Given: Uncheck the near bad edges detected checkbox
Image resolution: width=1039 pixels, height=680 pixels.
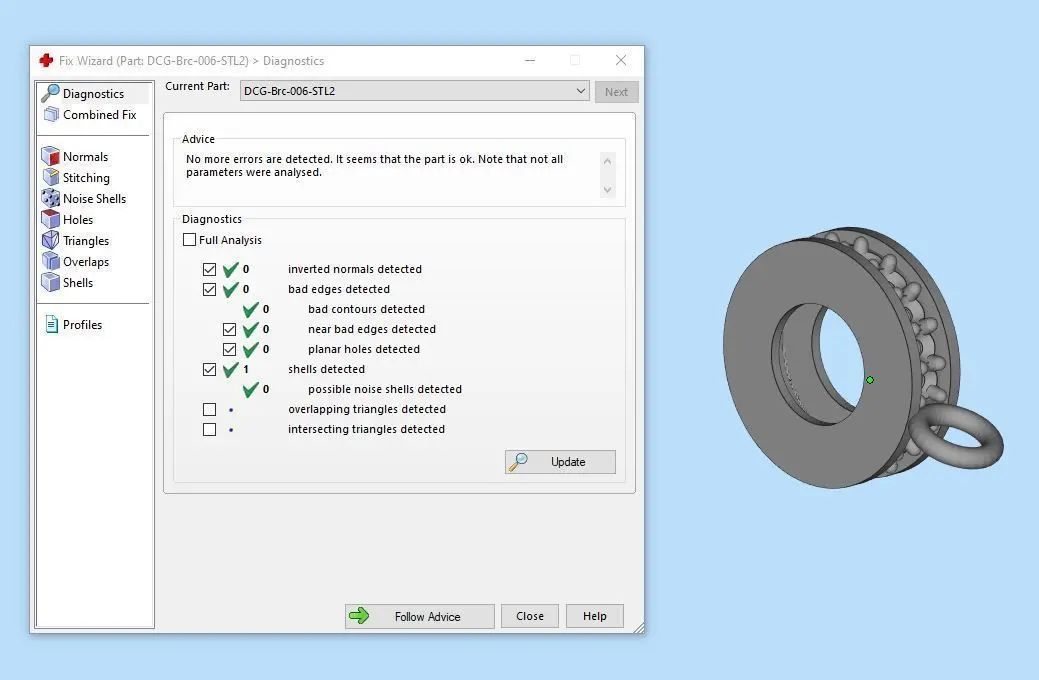Looking at the screenshot, I should (229, 329).
